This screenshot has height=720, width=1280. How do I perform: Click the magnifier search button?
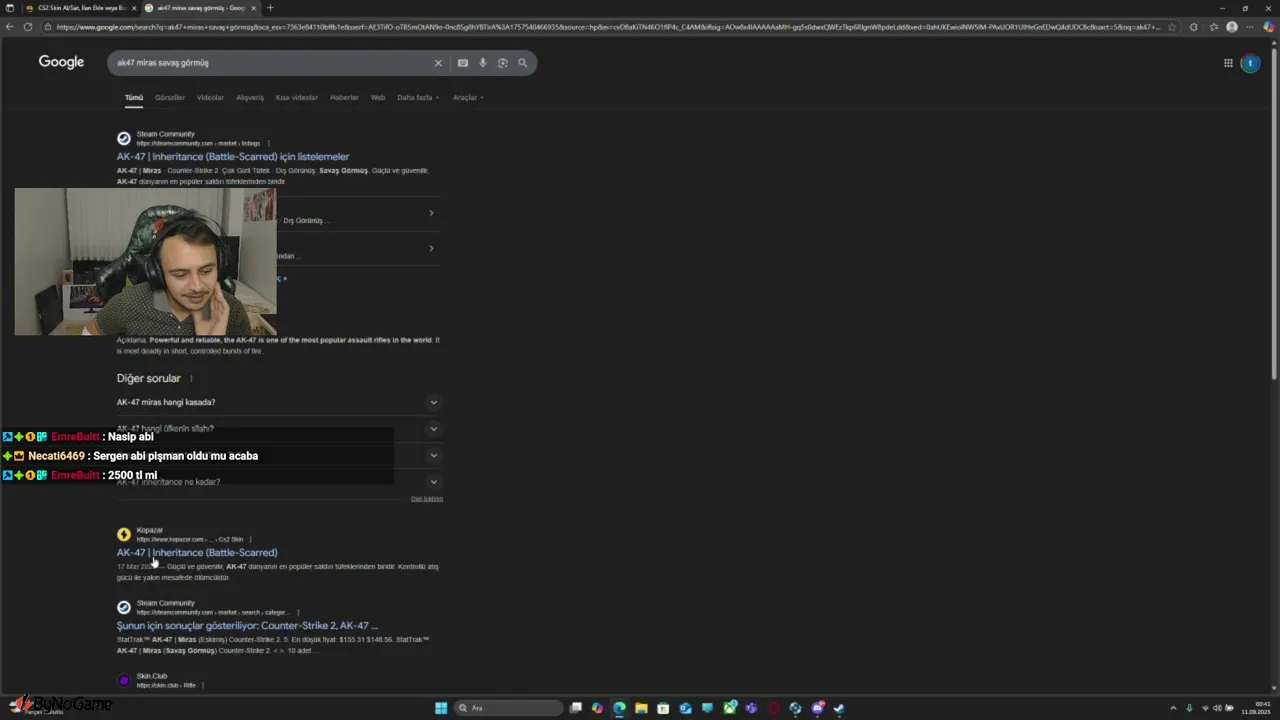click(522, 63)
